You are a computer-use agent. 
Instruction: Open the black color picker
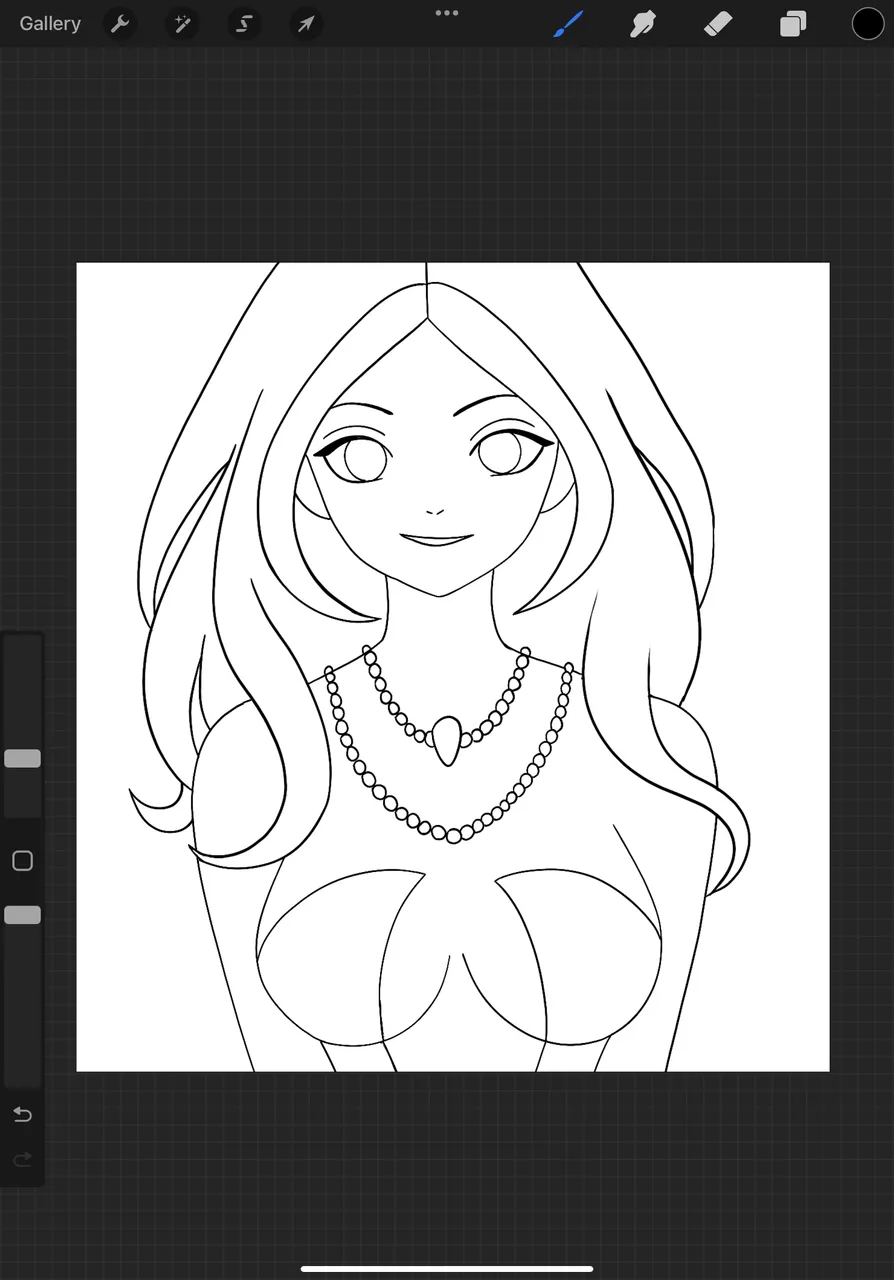[867, 23]
